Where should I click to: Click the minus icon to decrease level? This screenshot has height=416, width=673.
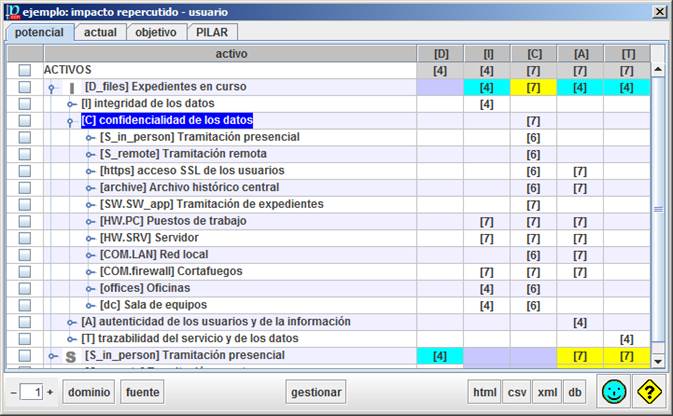coord(12,393)
